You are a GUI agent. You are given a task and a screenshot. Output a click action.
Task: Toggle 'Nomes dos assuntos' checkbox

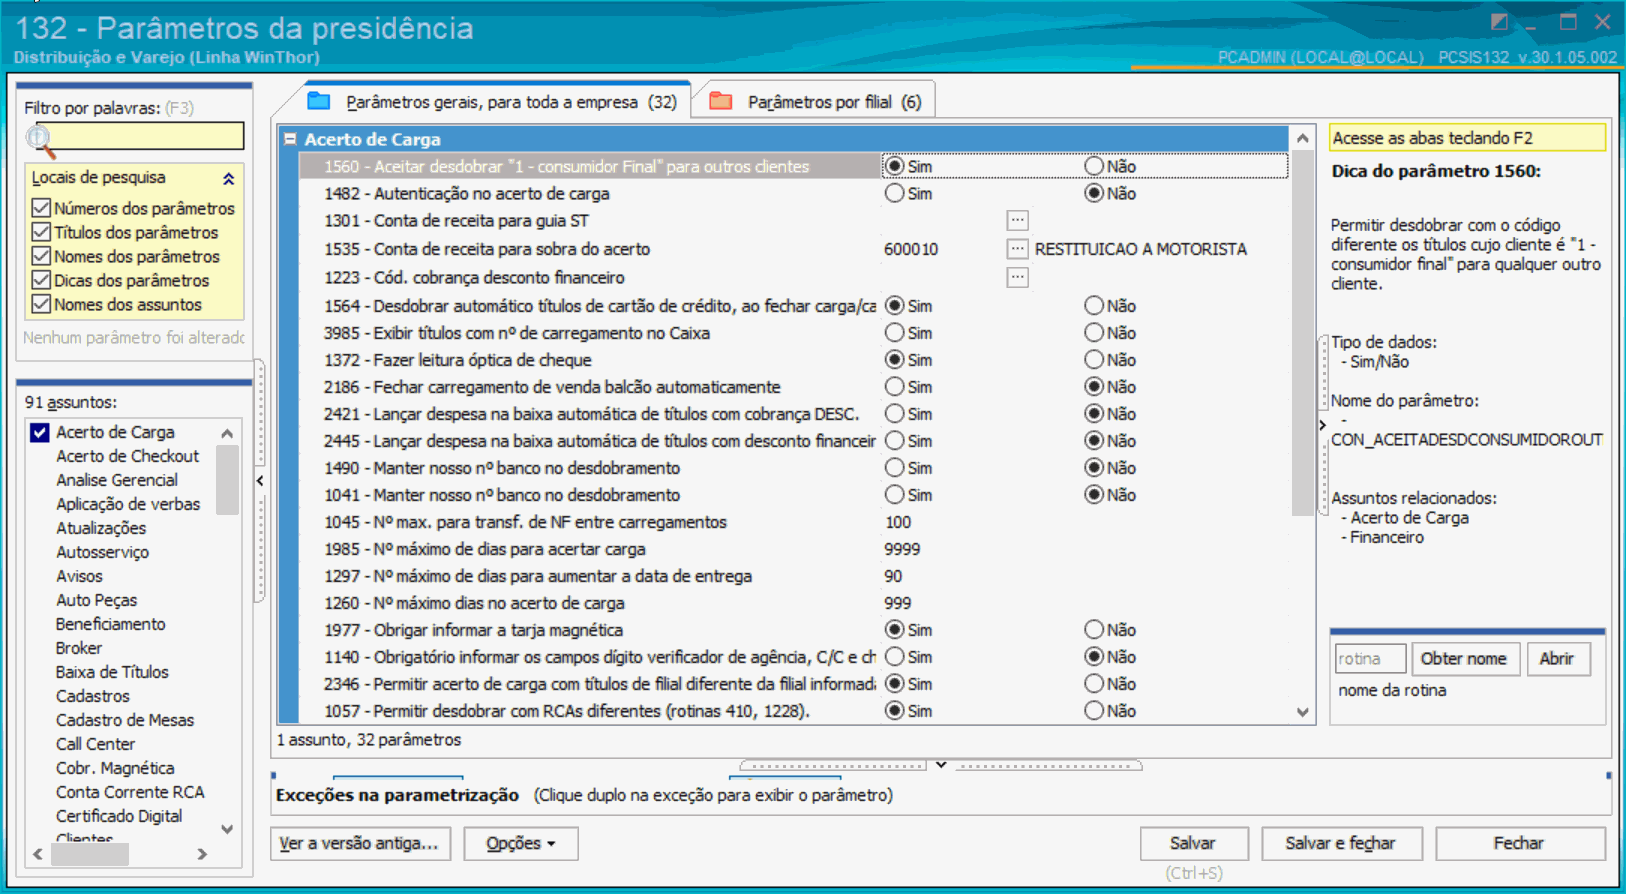click(x=41, y=304)
